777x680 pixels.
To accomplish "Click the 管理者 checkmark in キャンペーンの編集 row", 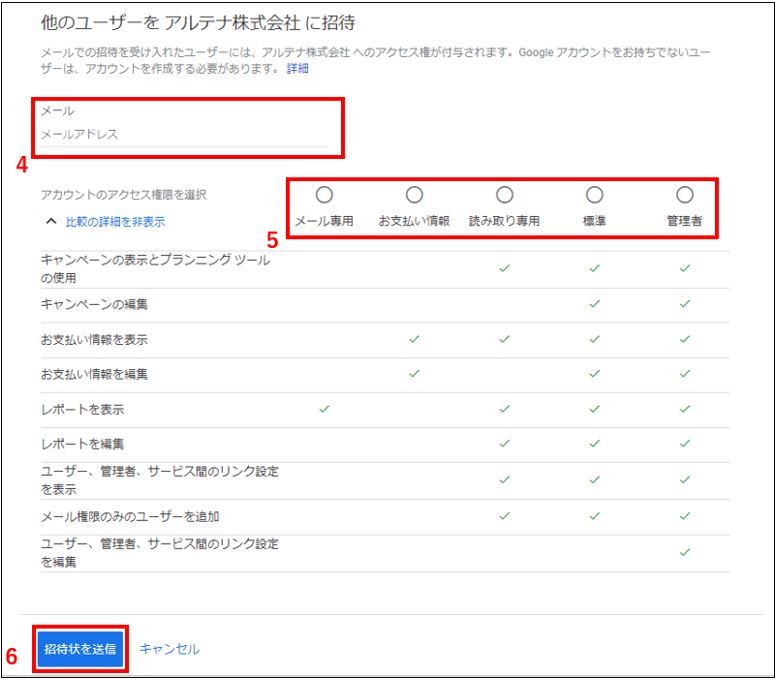I will tap(684, 303).
